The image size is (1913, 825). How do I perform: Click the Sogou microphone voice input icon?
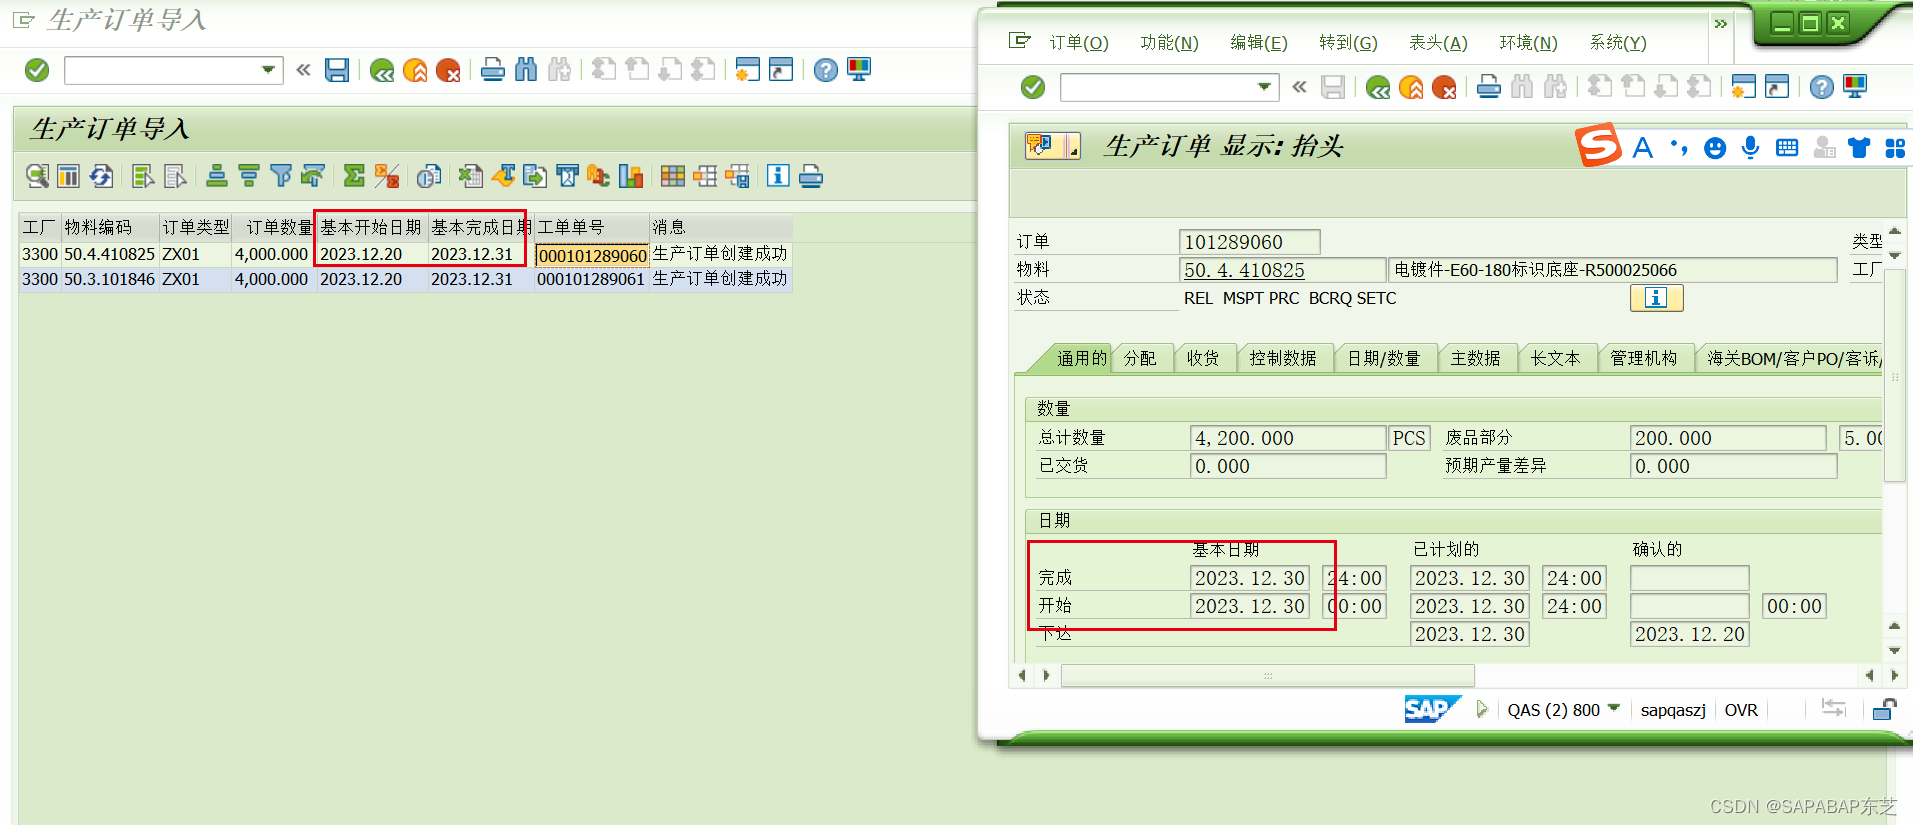tap(1750, 148)
